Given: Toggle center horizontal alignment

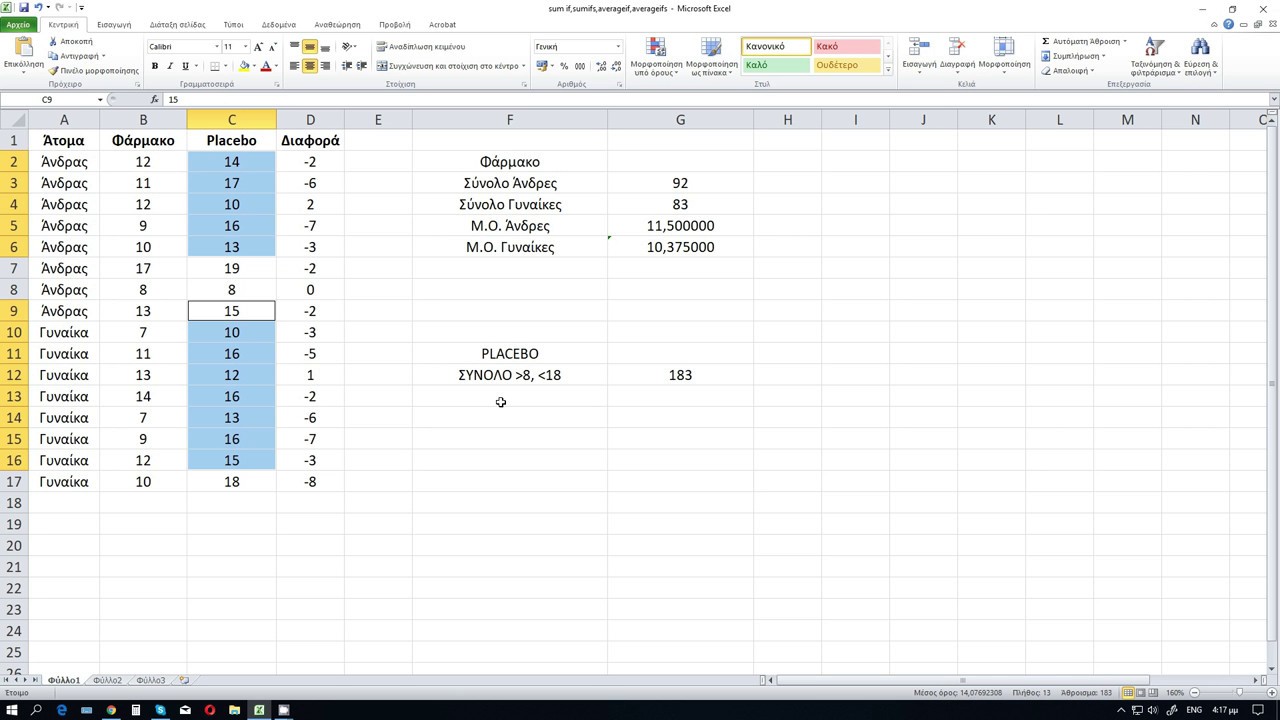Looking at the screenshot, I should click(x=310, y=66).
